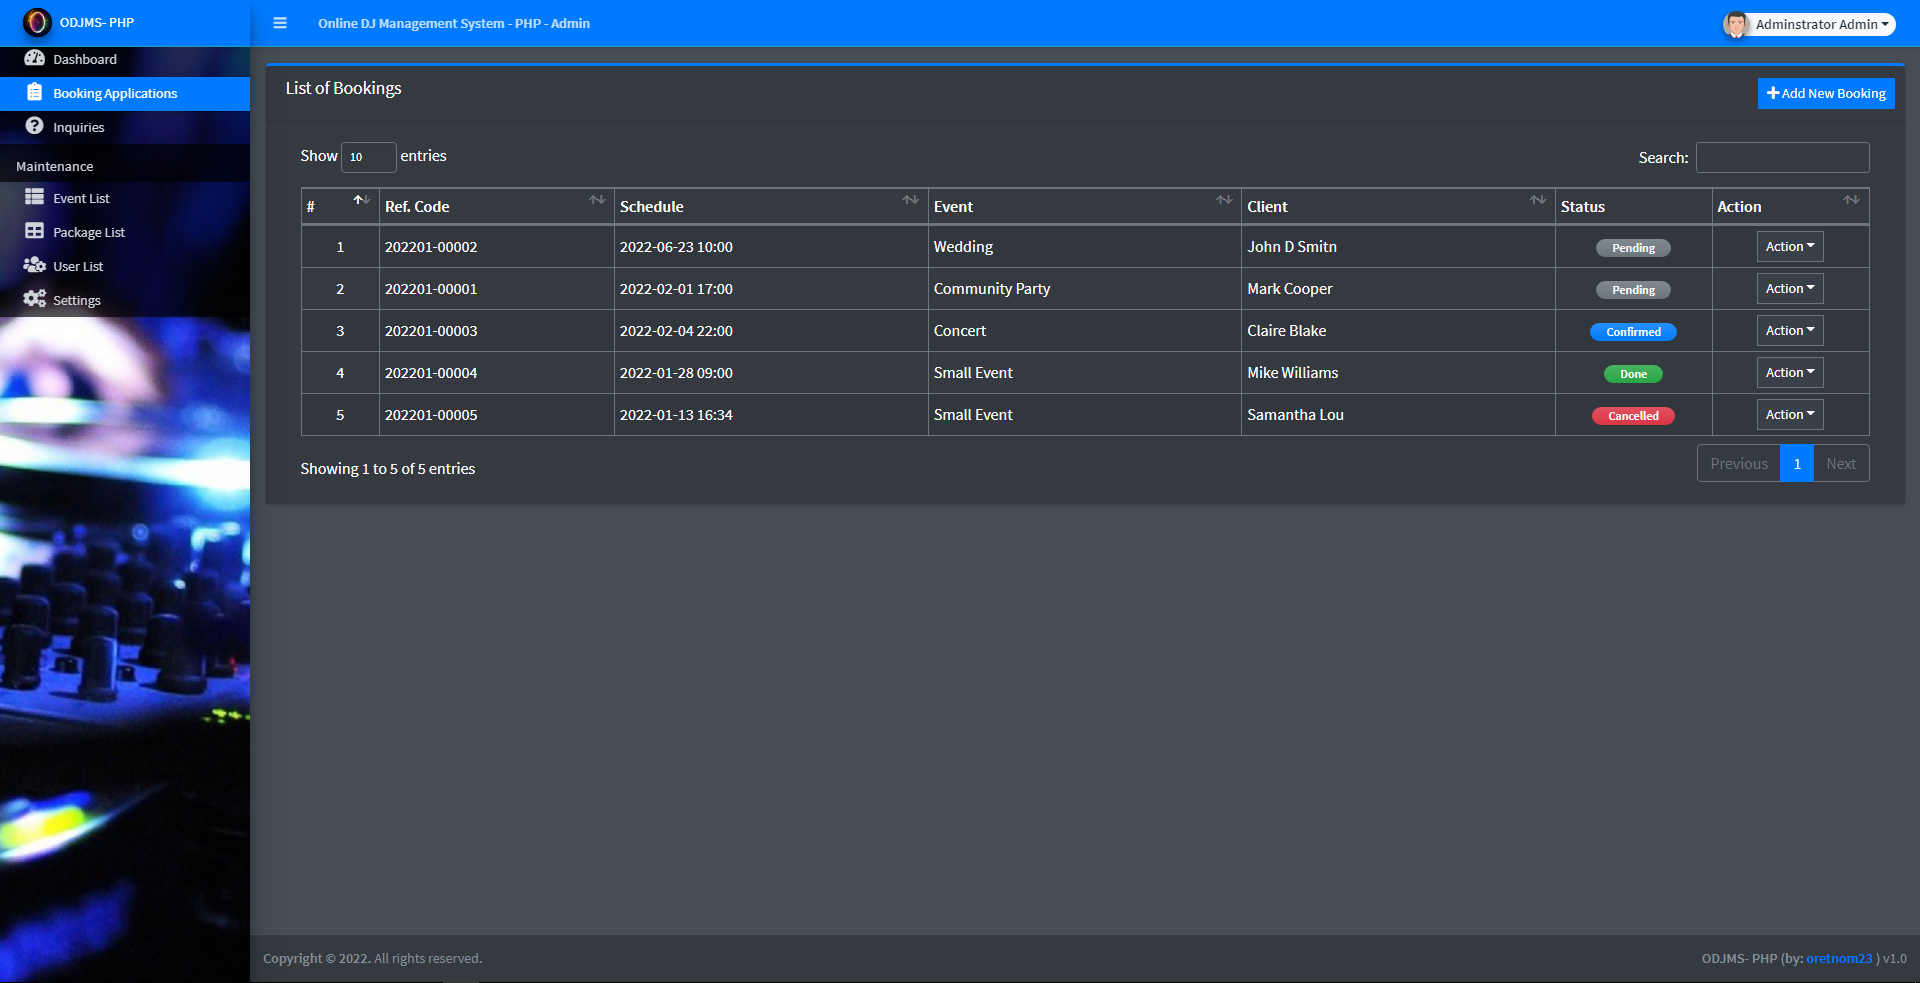Open Action dropdown for Samantha Lou
Image resolution: width=1920 pixels, height=983 pixels.
tap(1790, 415)
